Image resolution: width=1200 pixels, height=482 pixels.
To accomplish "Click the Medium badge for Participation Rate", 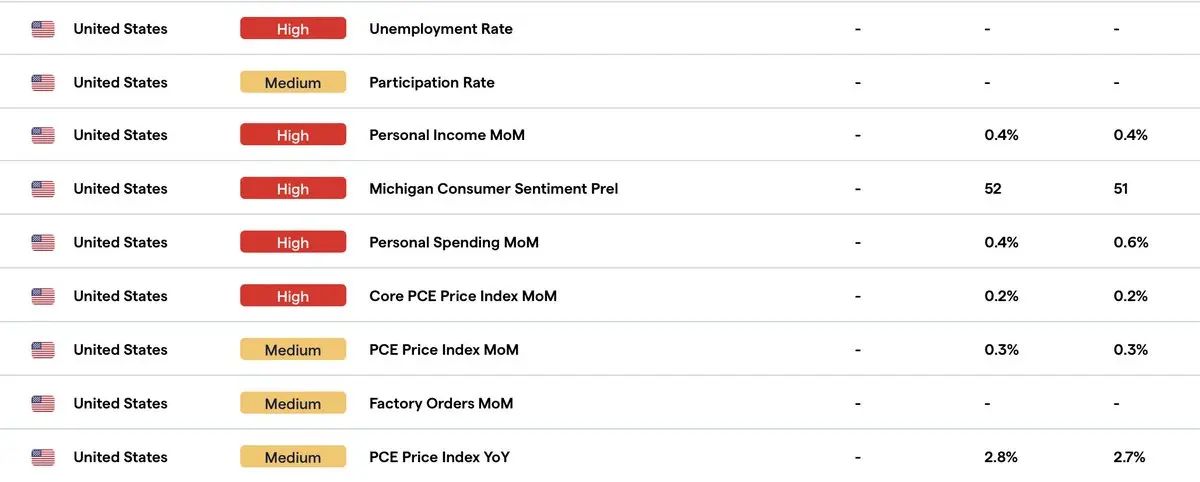I will tap(293, 83).
